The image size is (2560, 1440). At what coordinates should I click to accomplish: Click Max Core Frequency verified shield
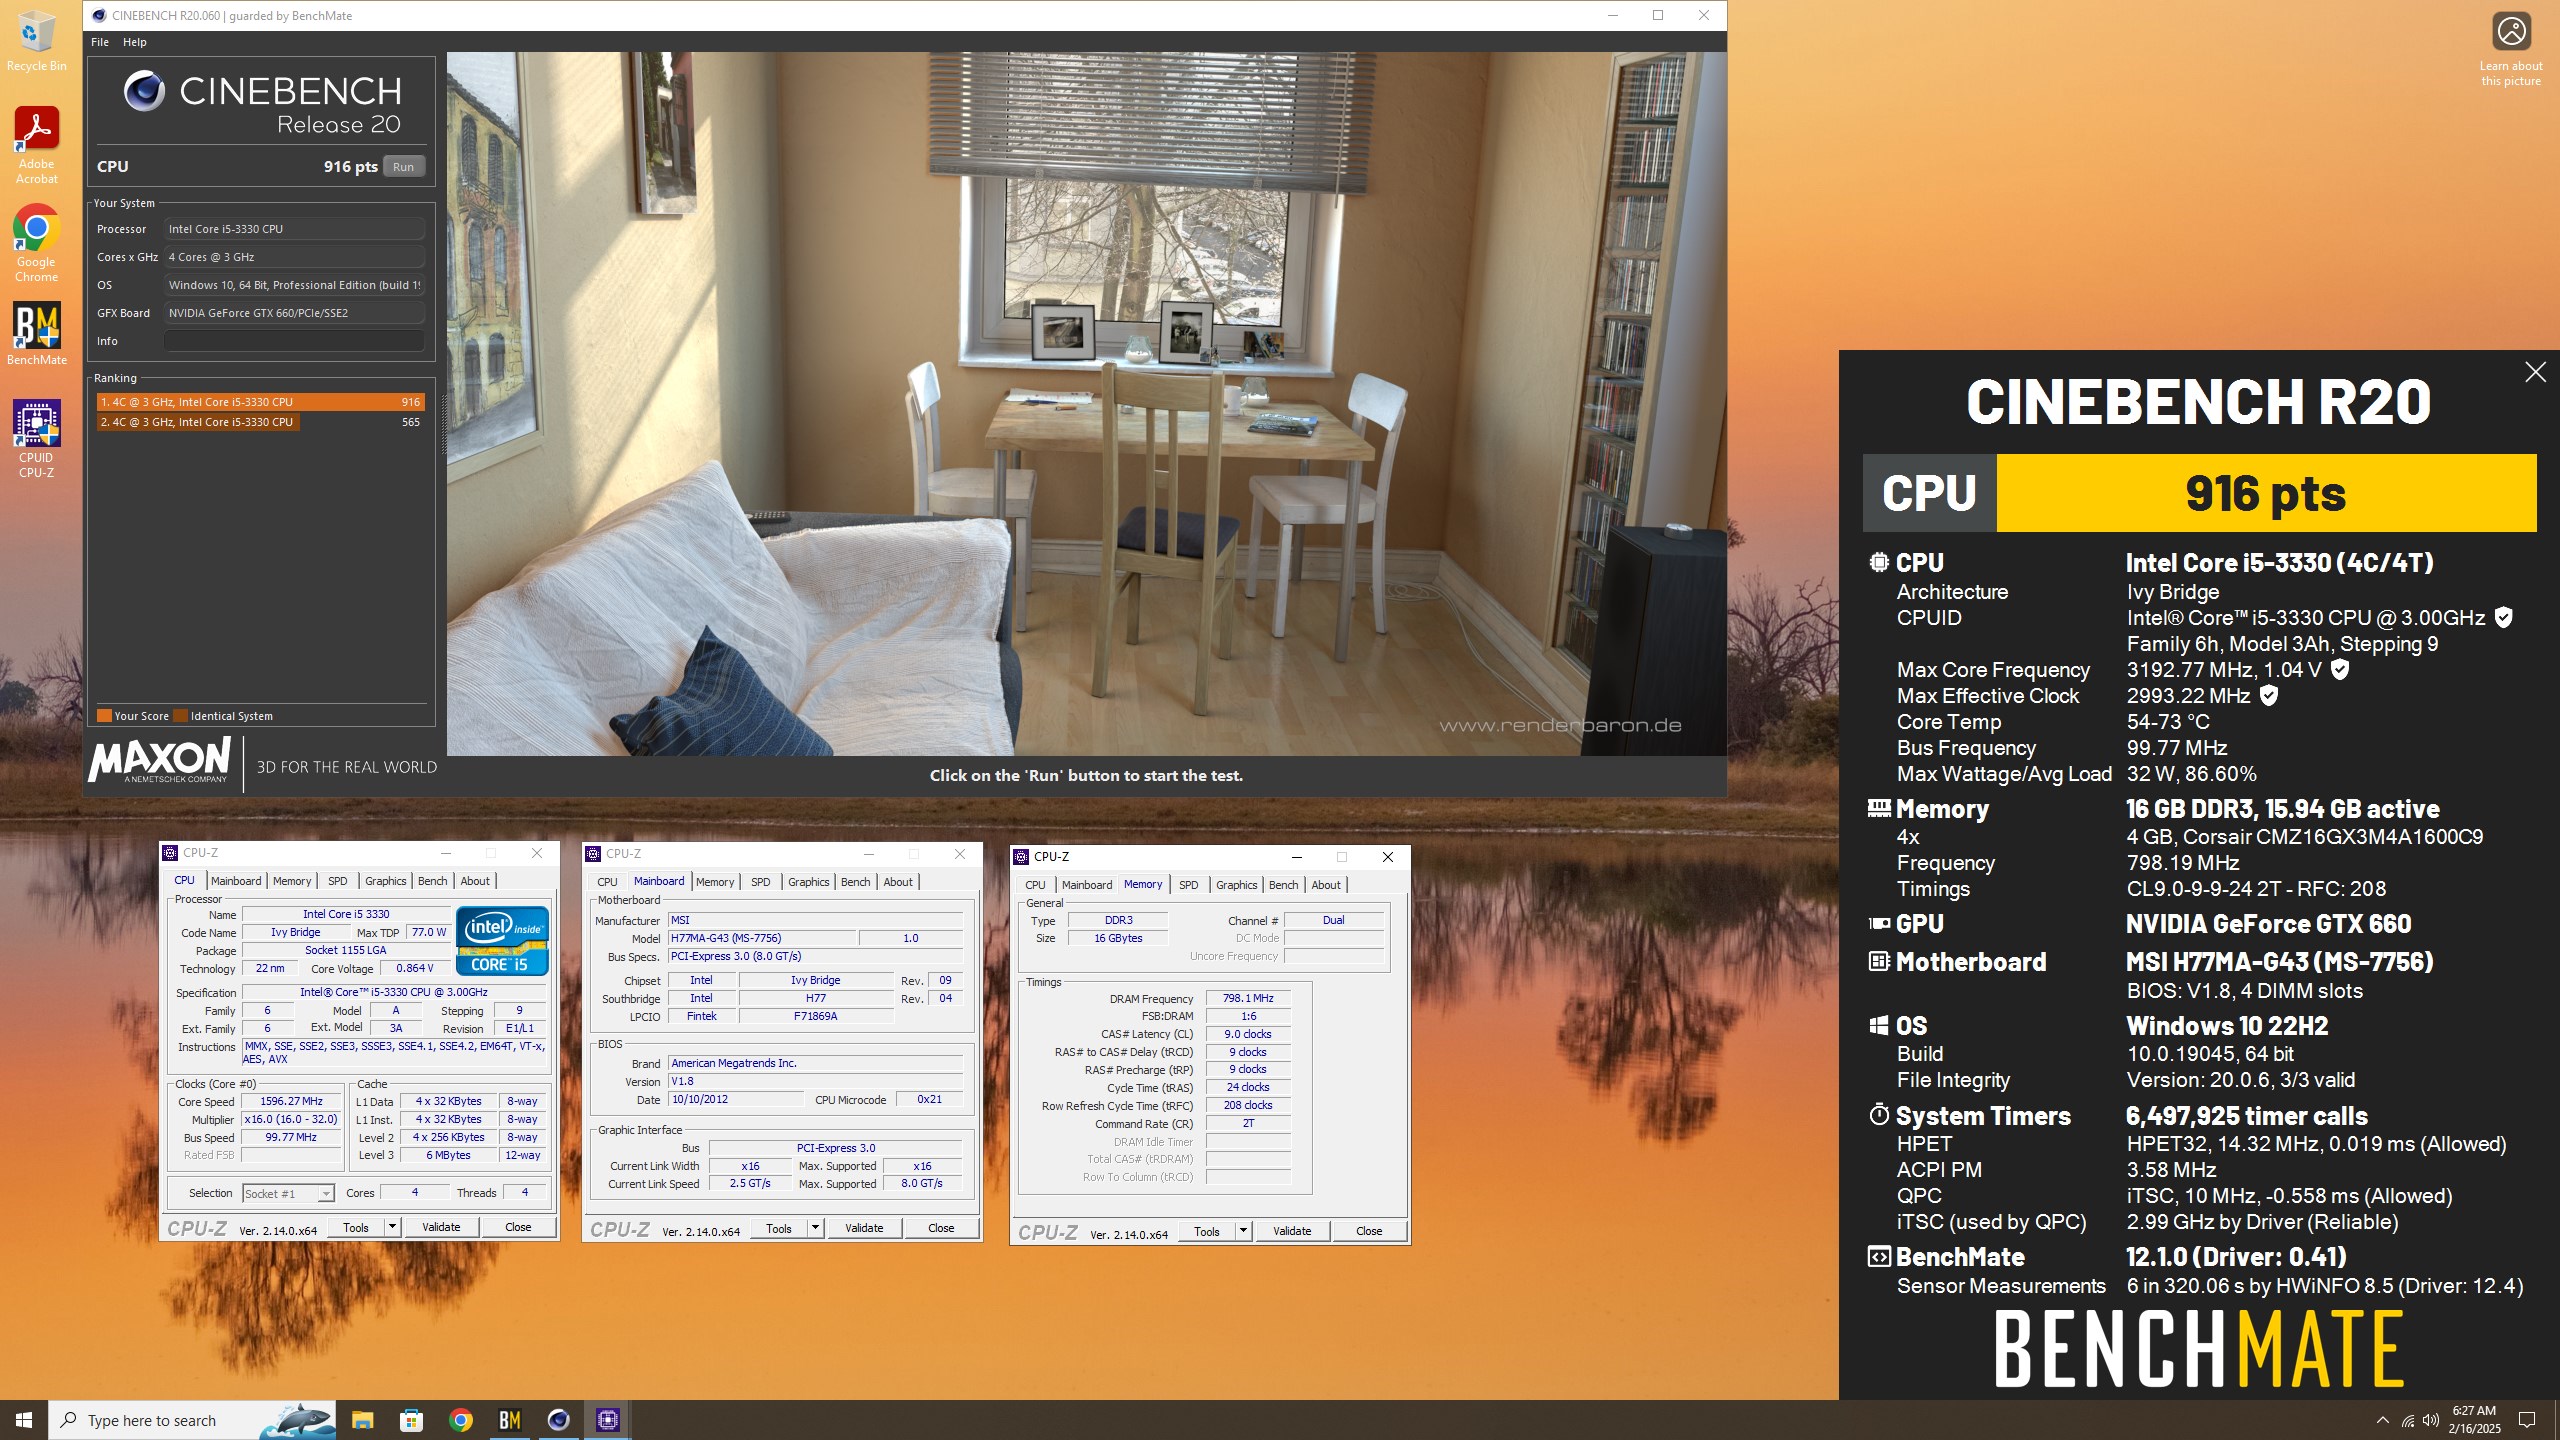click(x=2340, y=670)
